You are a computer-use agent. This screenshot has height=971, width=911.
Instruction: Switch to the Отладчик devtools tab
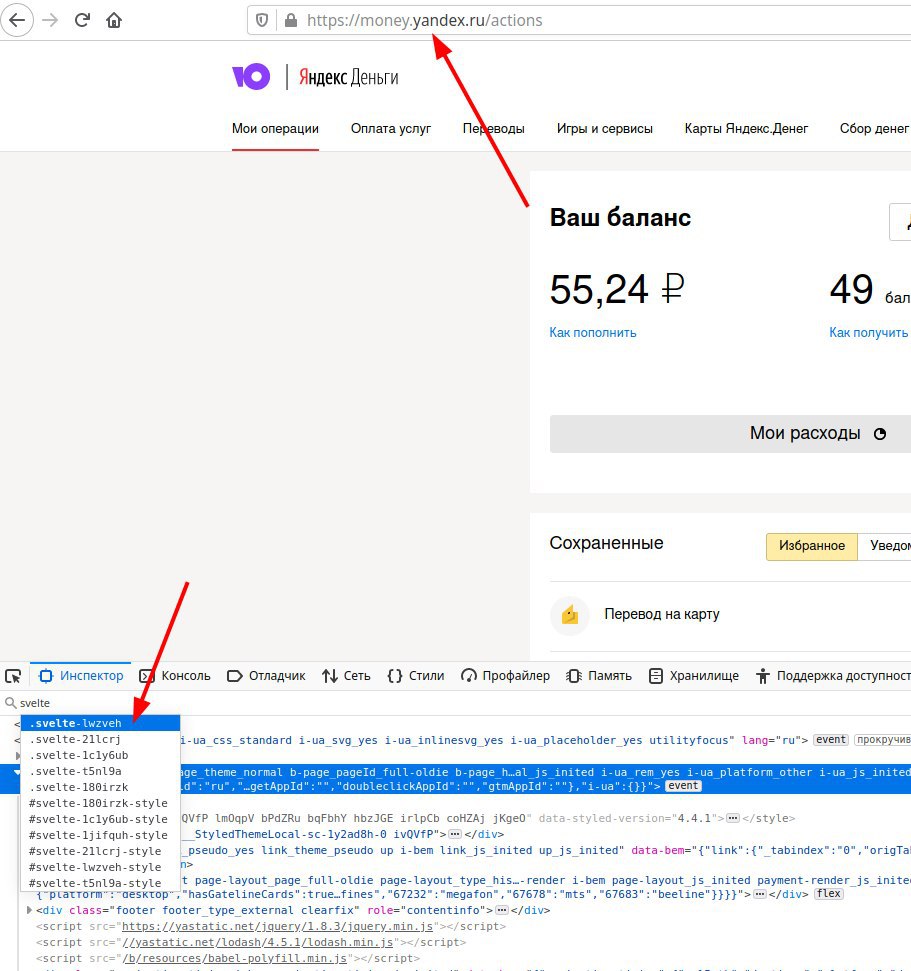[266, 676]
